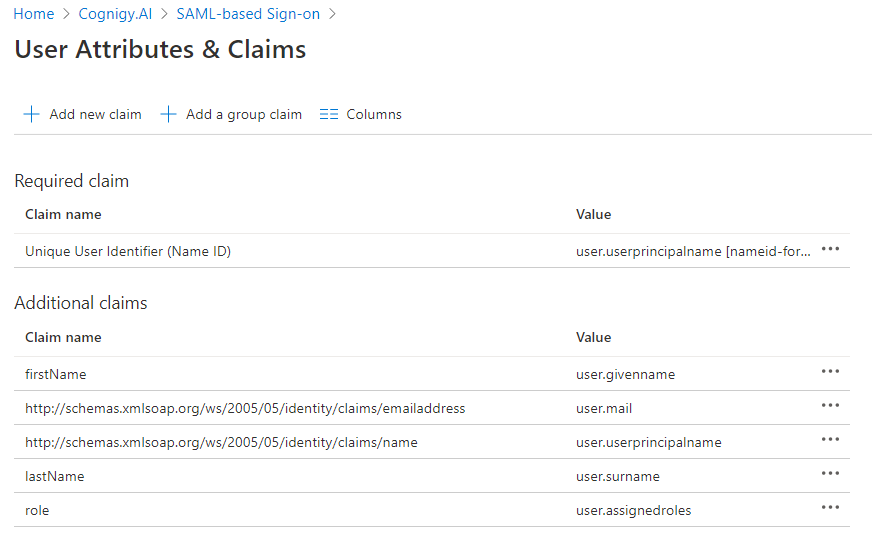Click the Columns button label
This screenshot has height=540, width=872.
(374, 115)
